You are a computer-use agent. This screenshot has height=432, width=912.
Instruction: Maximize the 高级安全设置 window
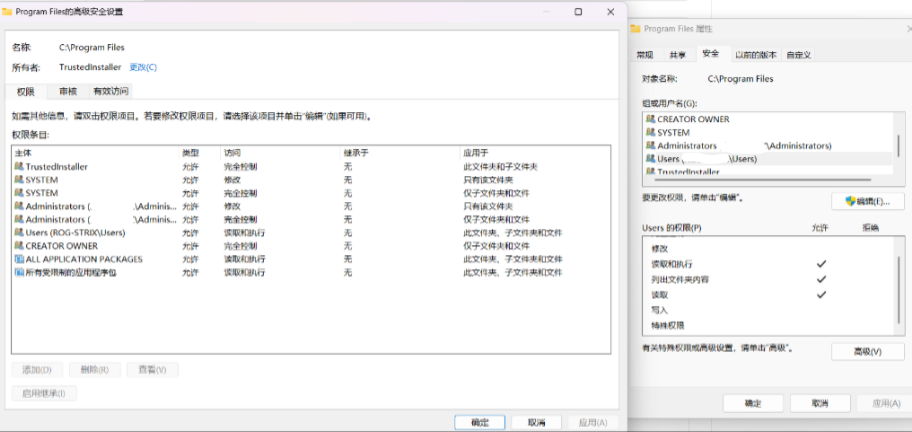pos(578,12)
